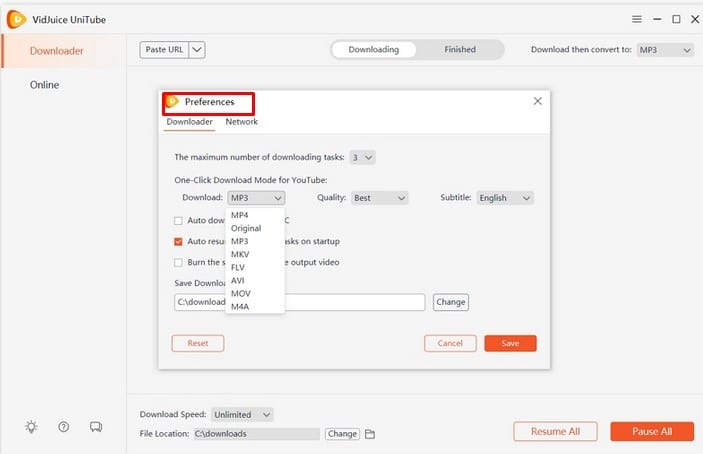Switch to Downloader tab in Preferences

click(189, 122)
